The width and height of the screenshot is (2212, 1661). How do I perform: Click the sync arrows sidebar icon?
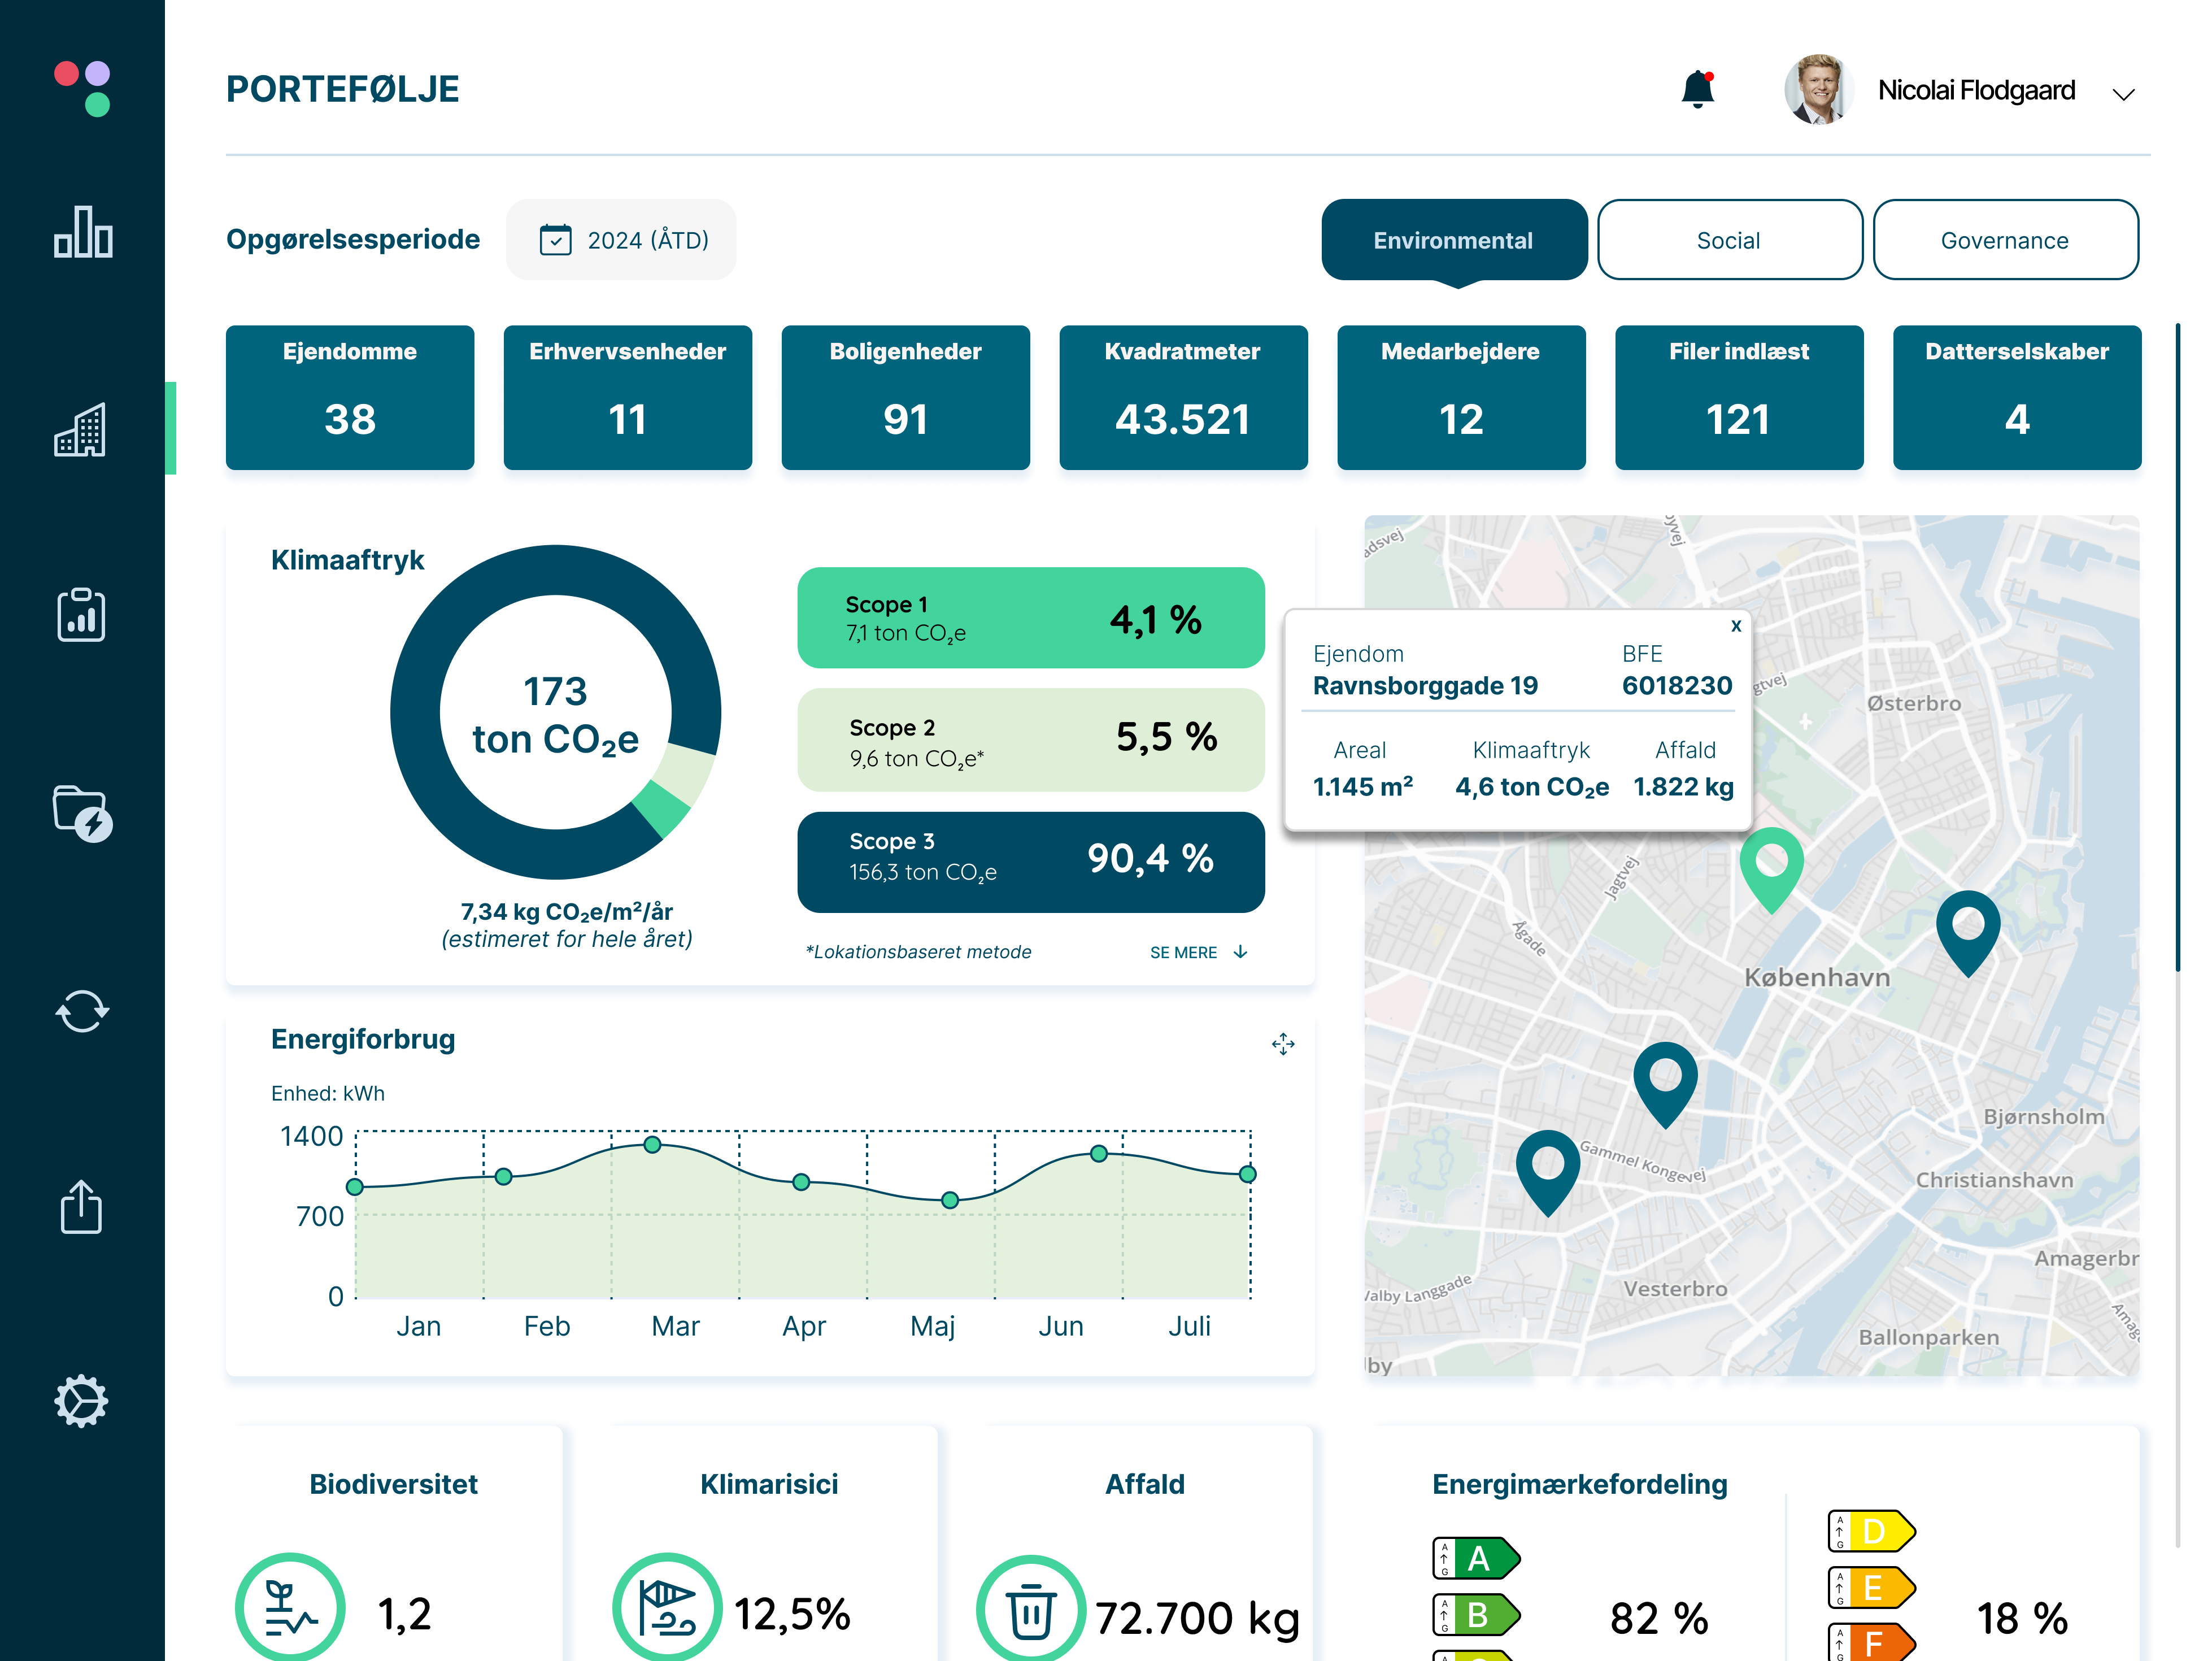click(x=82, y=1011)
